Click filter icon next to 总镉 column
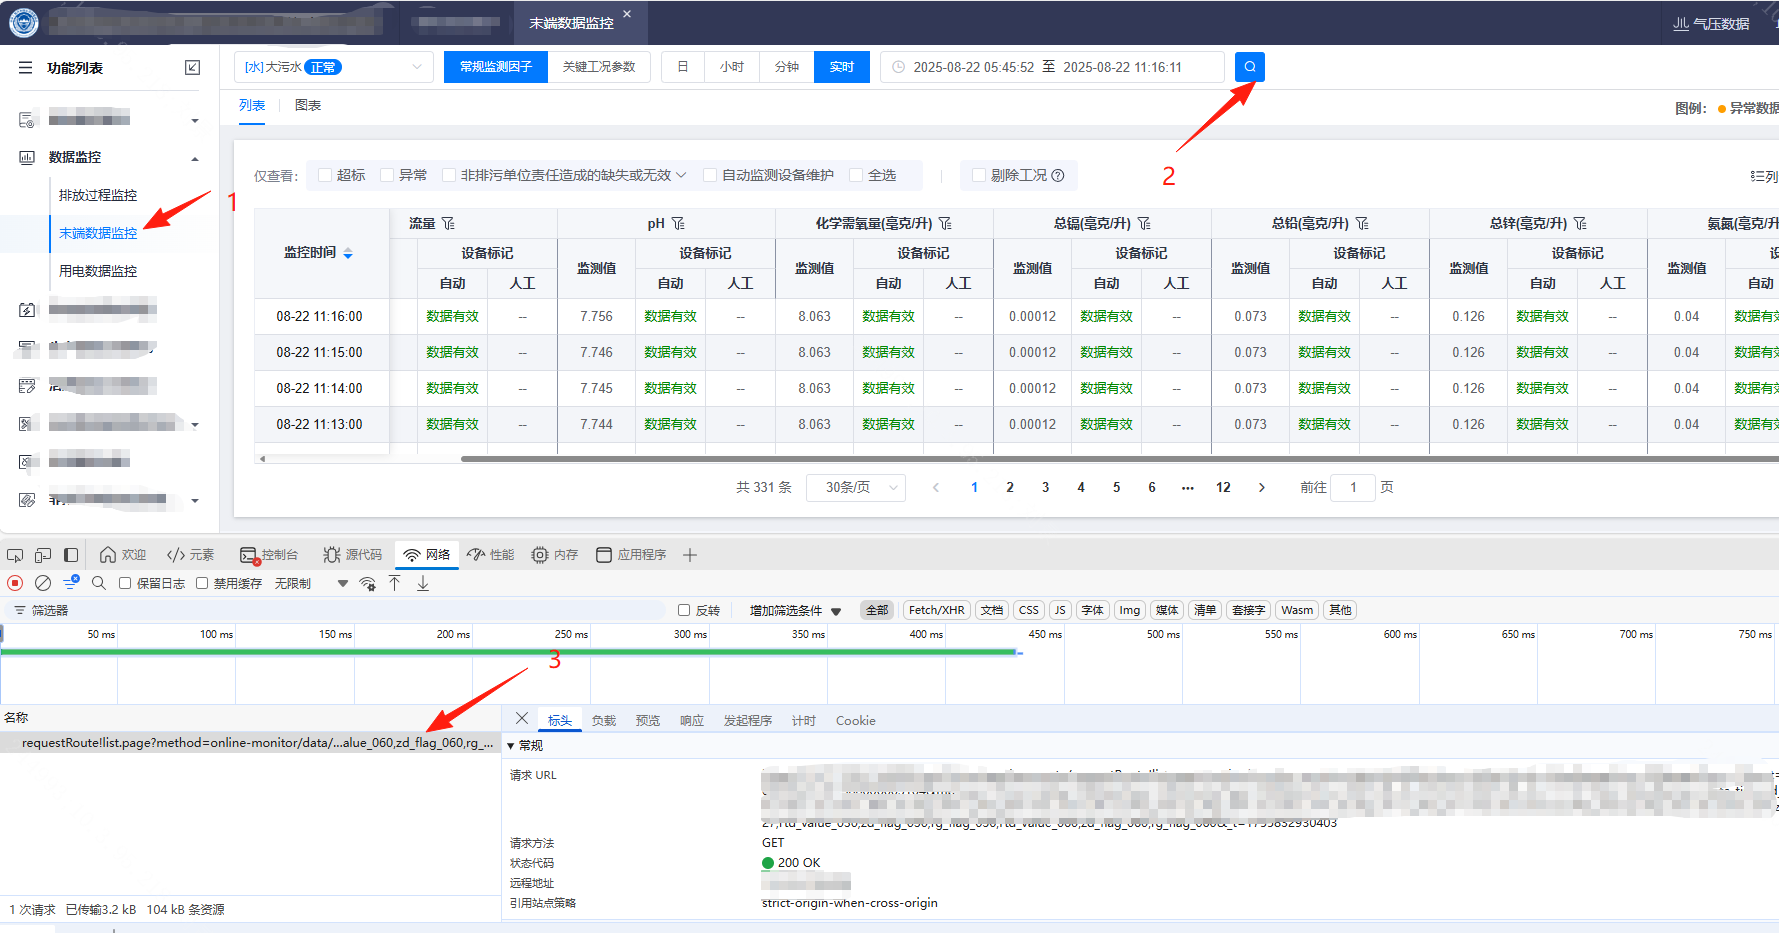1779x933 pixels. (x=1144, y=223)
